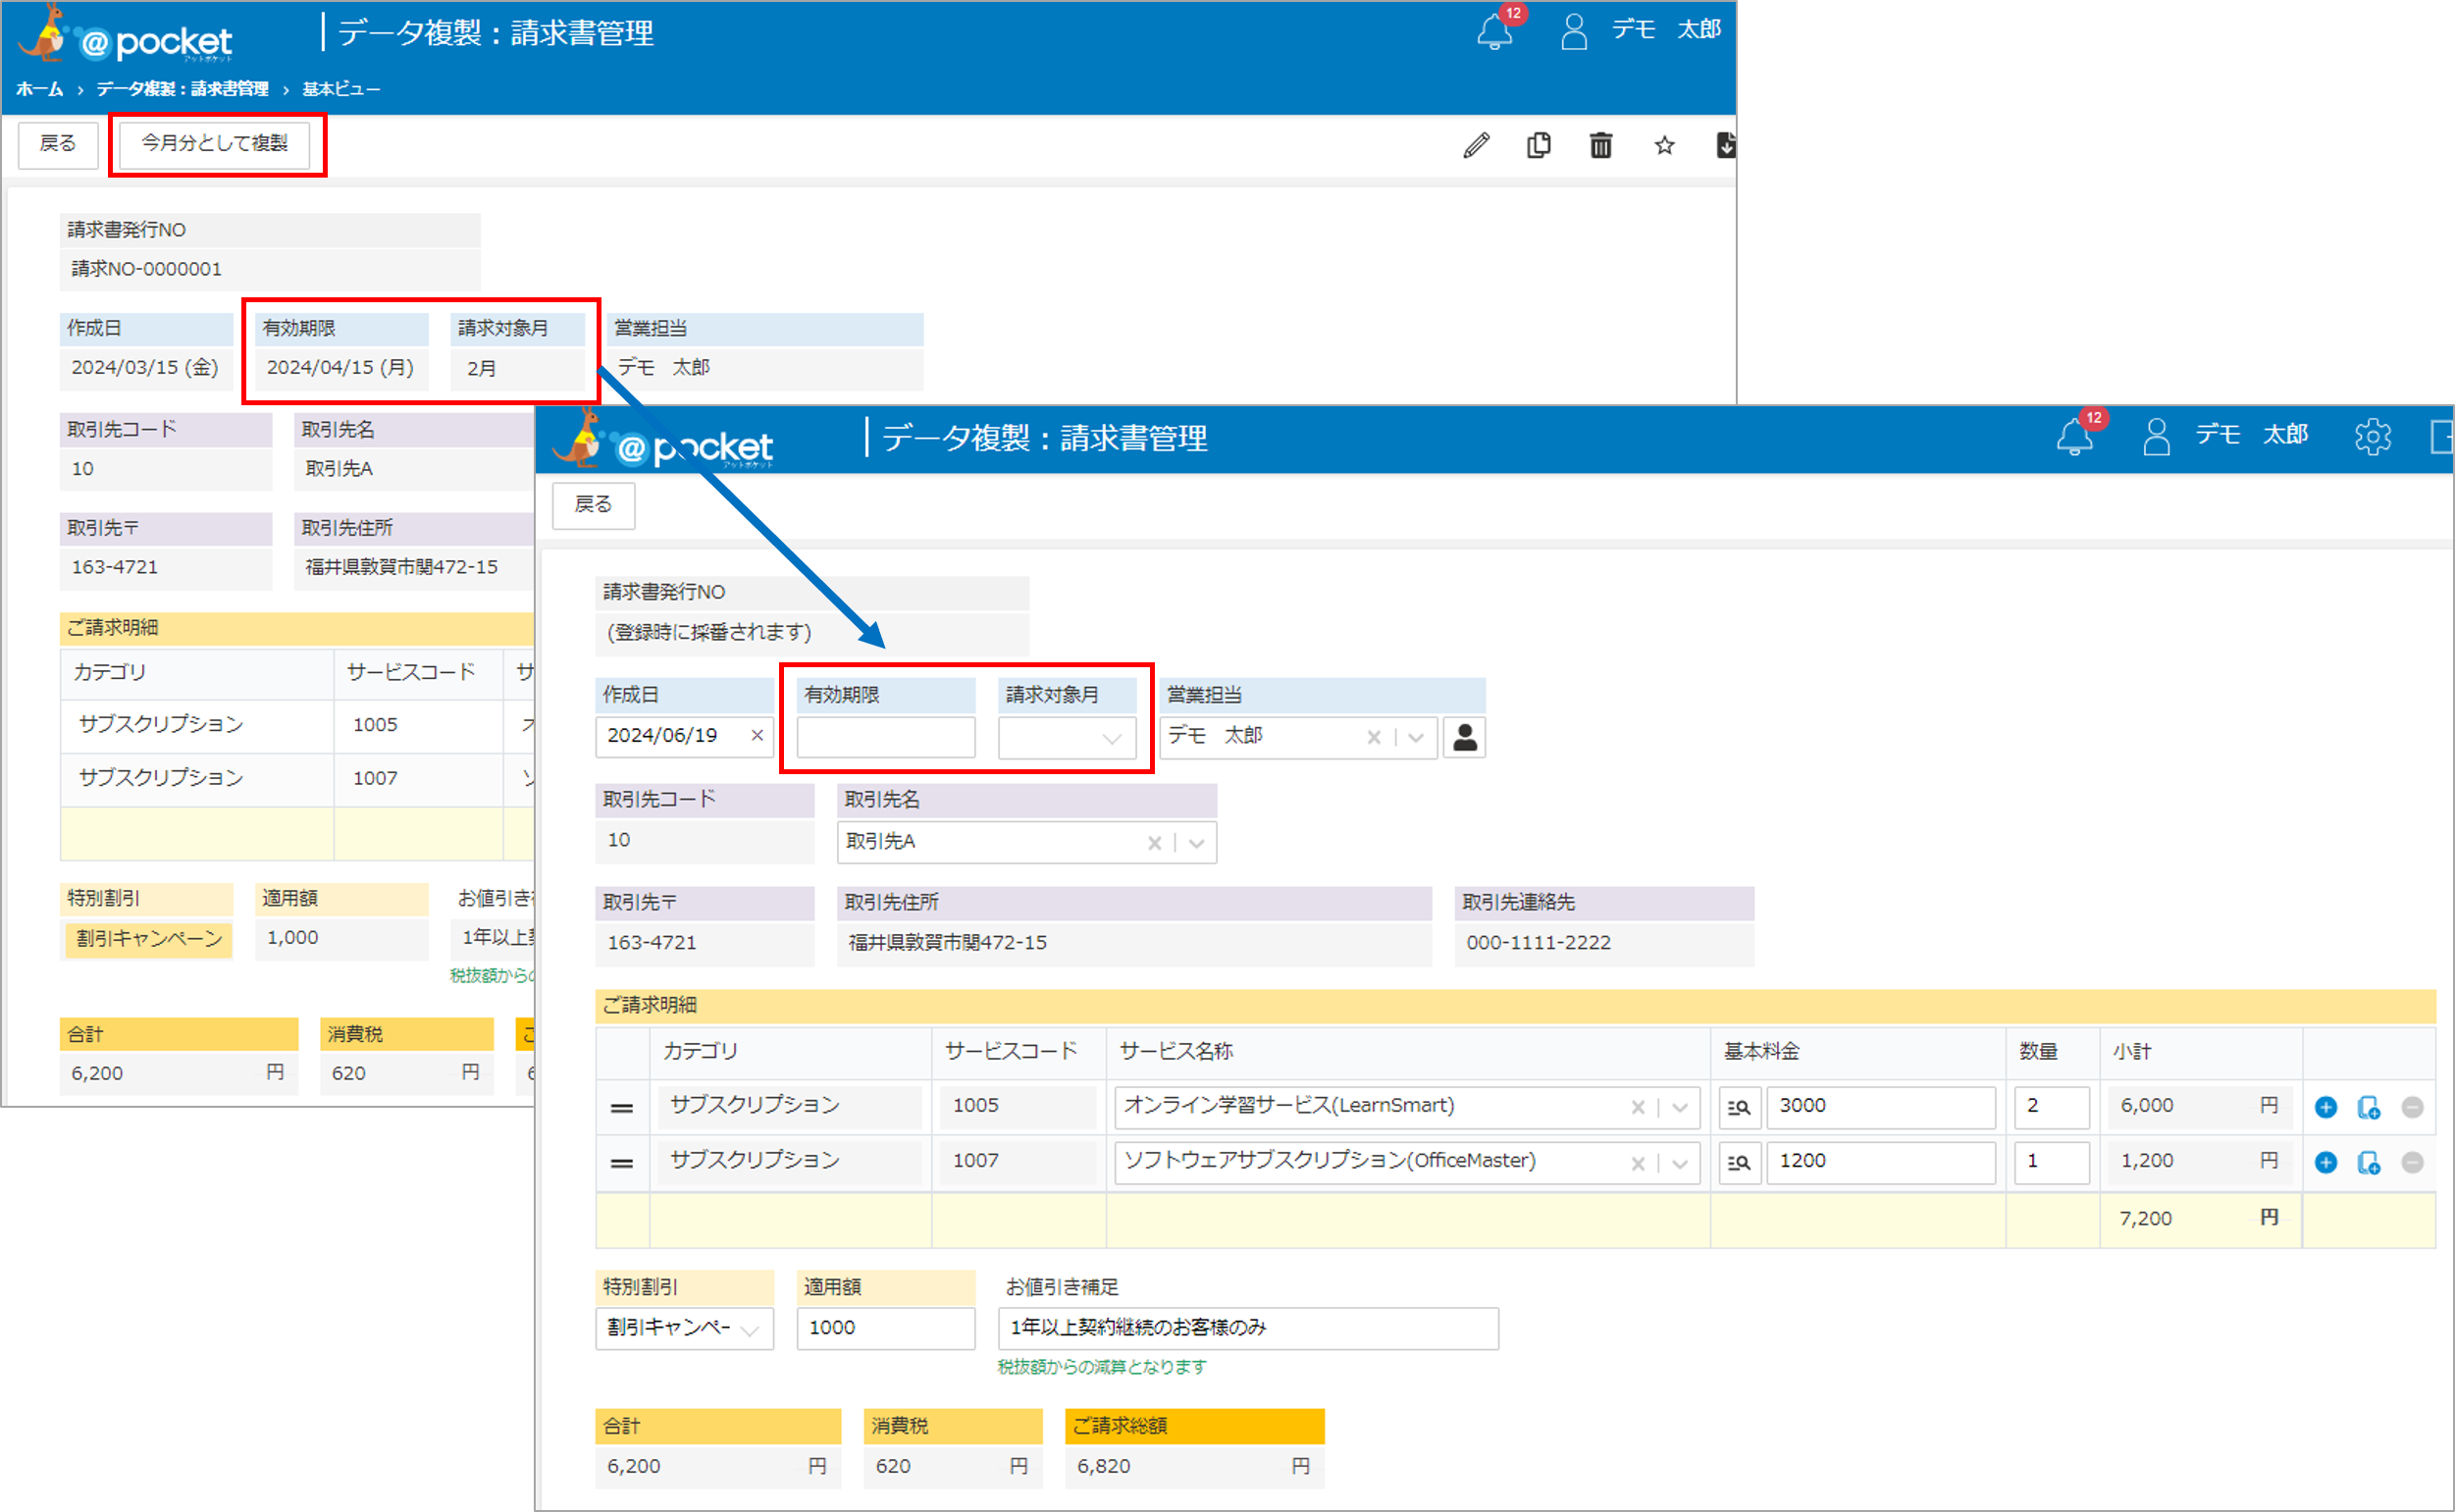
Task: Open 基本ビュー breadcrumb link
Action: point(341,89)
